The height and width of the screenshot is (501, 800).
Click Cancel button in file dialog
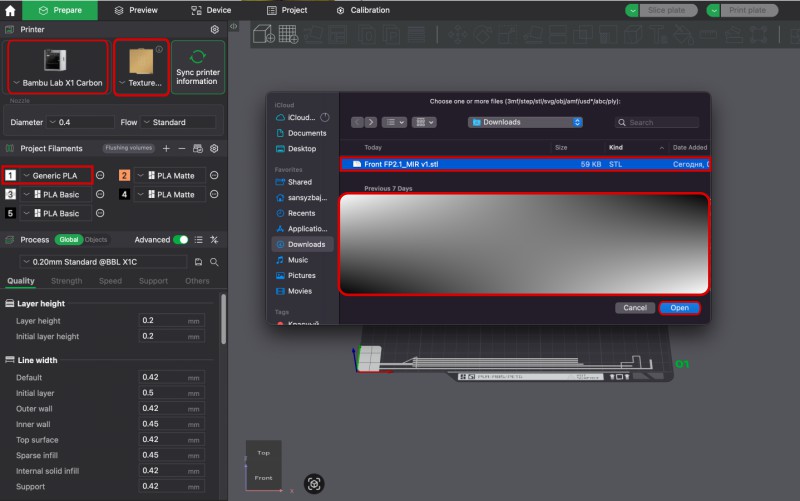(635, 308)
